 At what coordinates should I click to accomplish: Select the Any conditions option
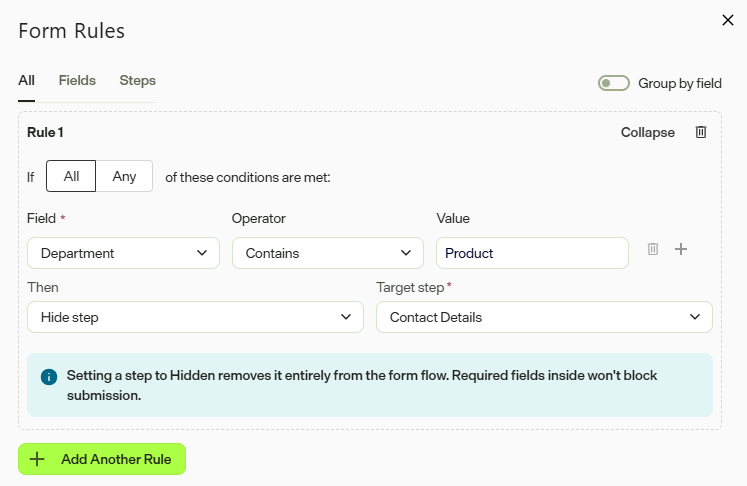[x=124, y=176]
